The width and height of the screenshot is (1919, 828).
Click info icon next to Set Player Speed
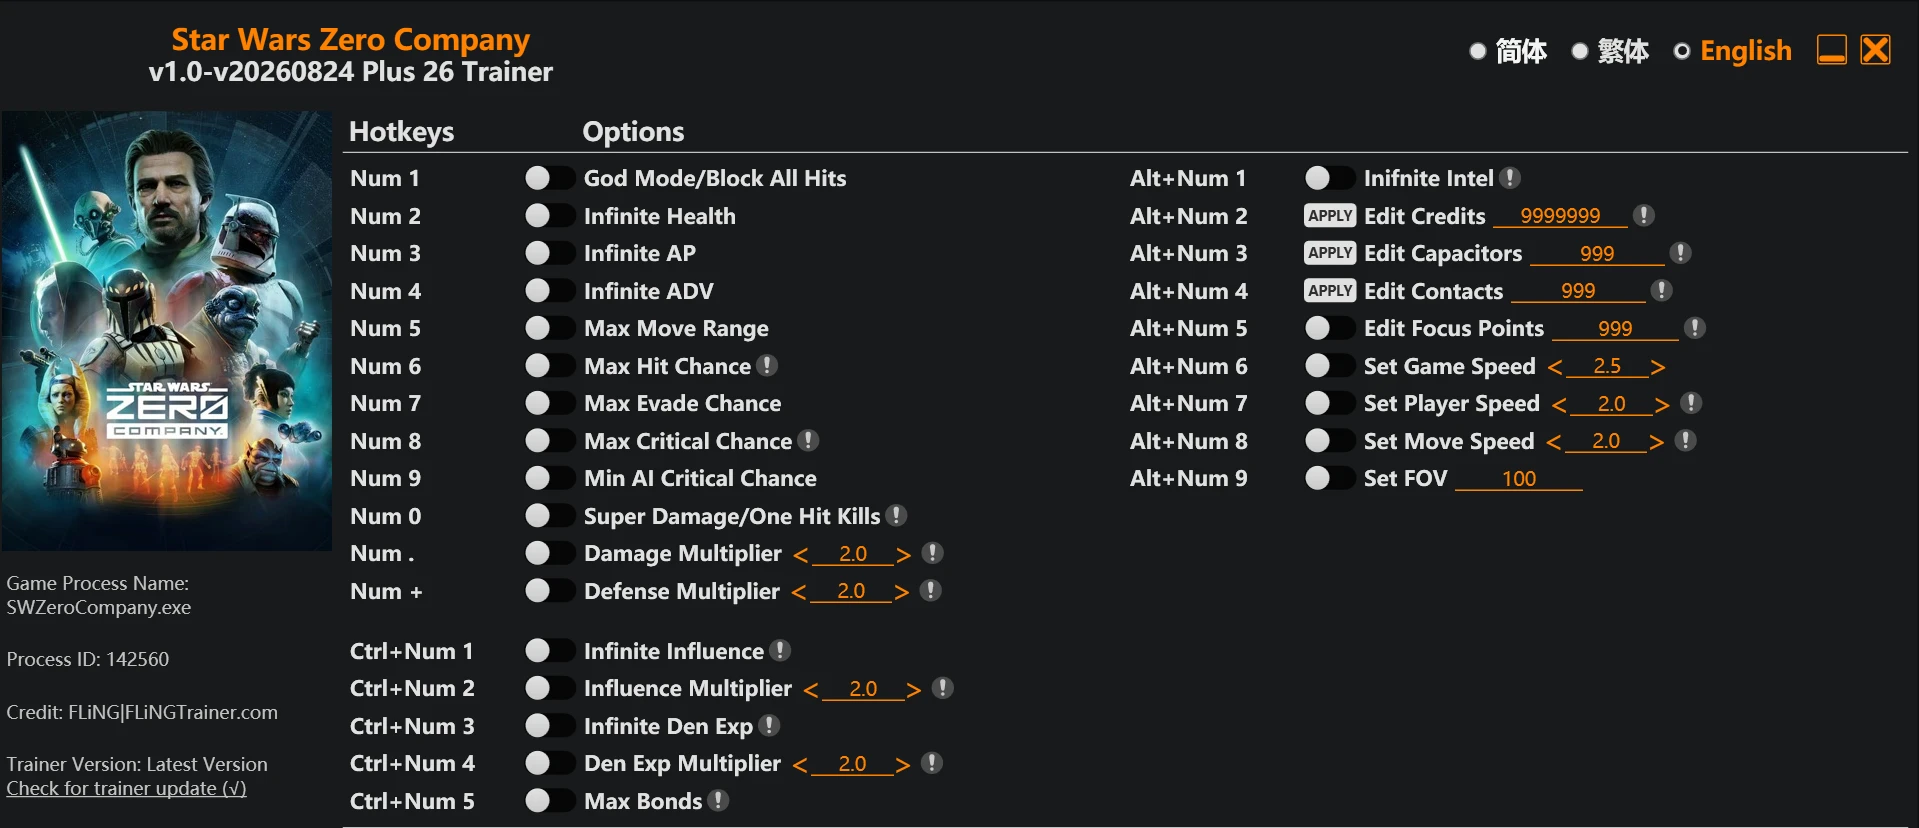pos(1691,403)
